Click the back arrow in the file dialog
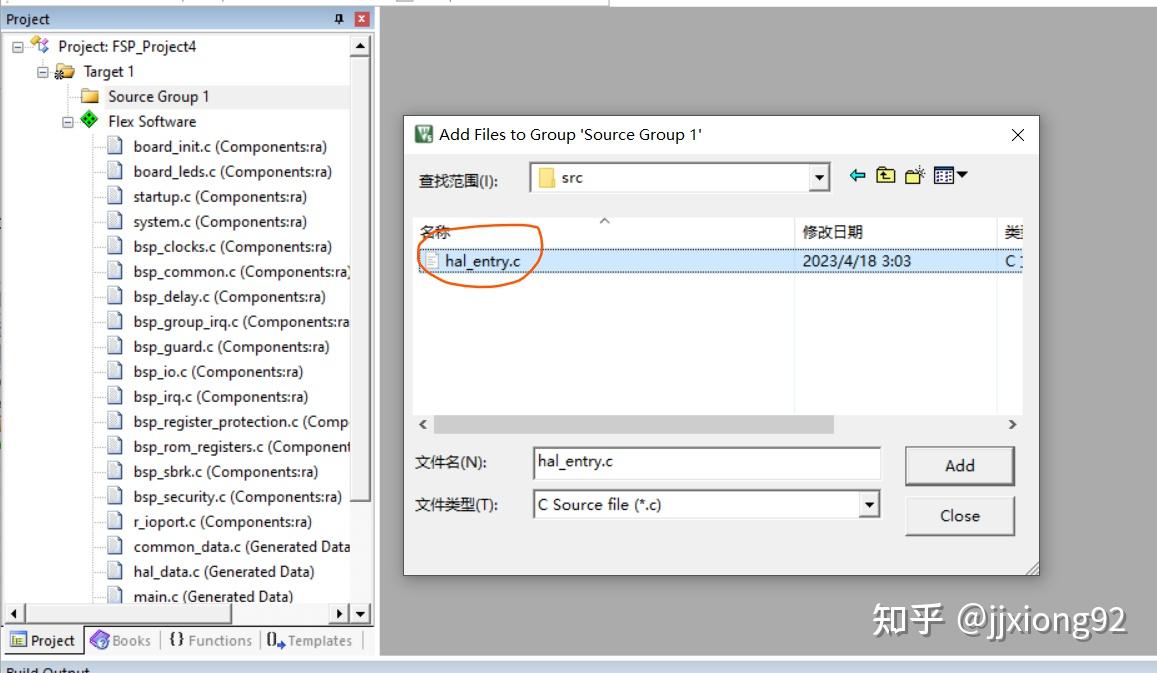 pos(857,175)
